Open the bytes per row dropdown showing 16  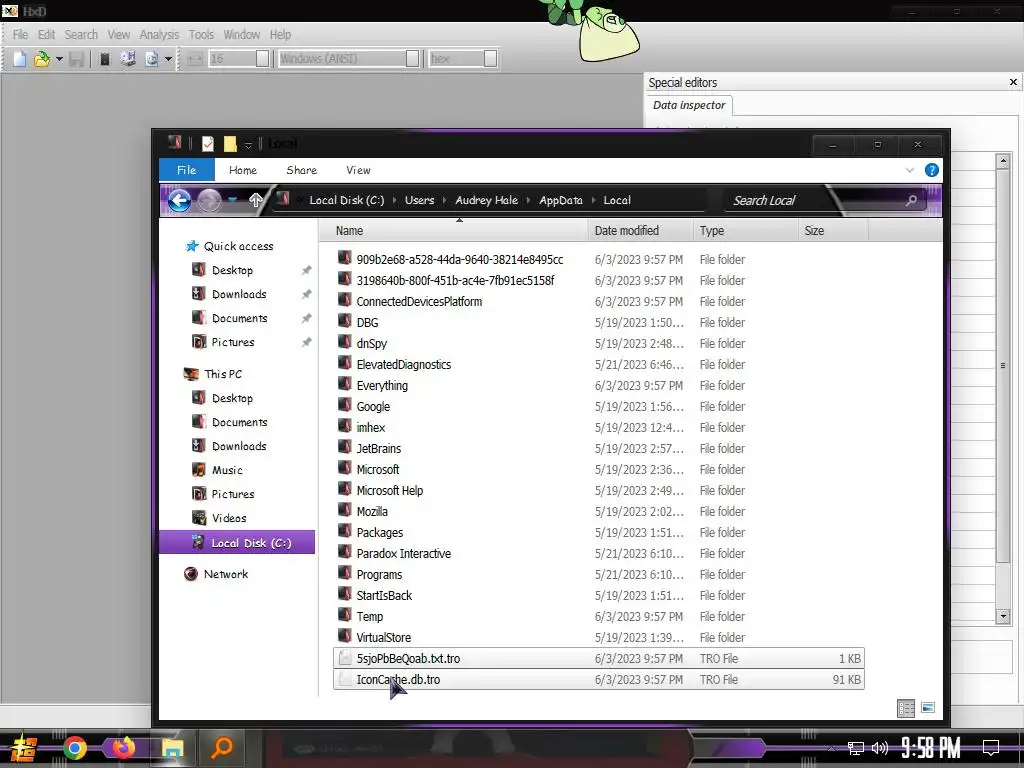tap(262, 59)
